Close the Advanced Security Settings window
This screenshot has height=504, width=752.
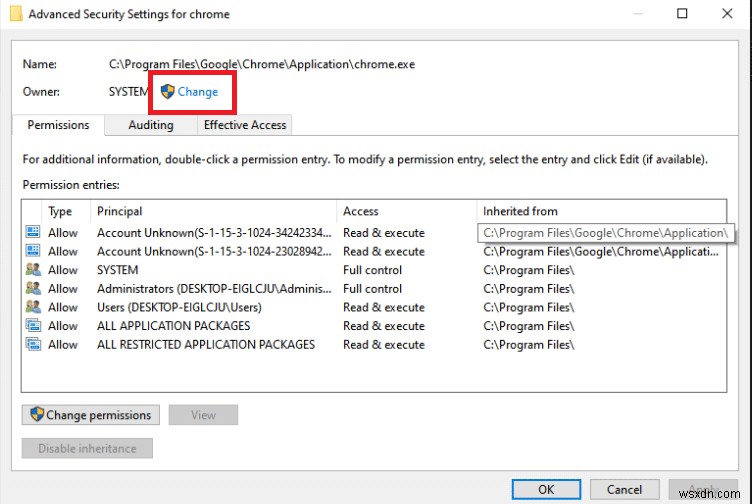click(x=727, y=13)
